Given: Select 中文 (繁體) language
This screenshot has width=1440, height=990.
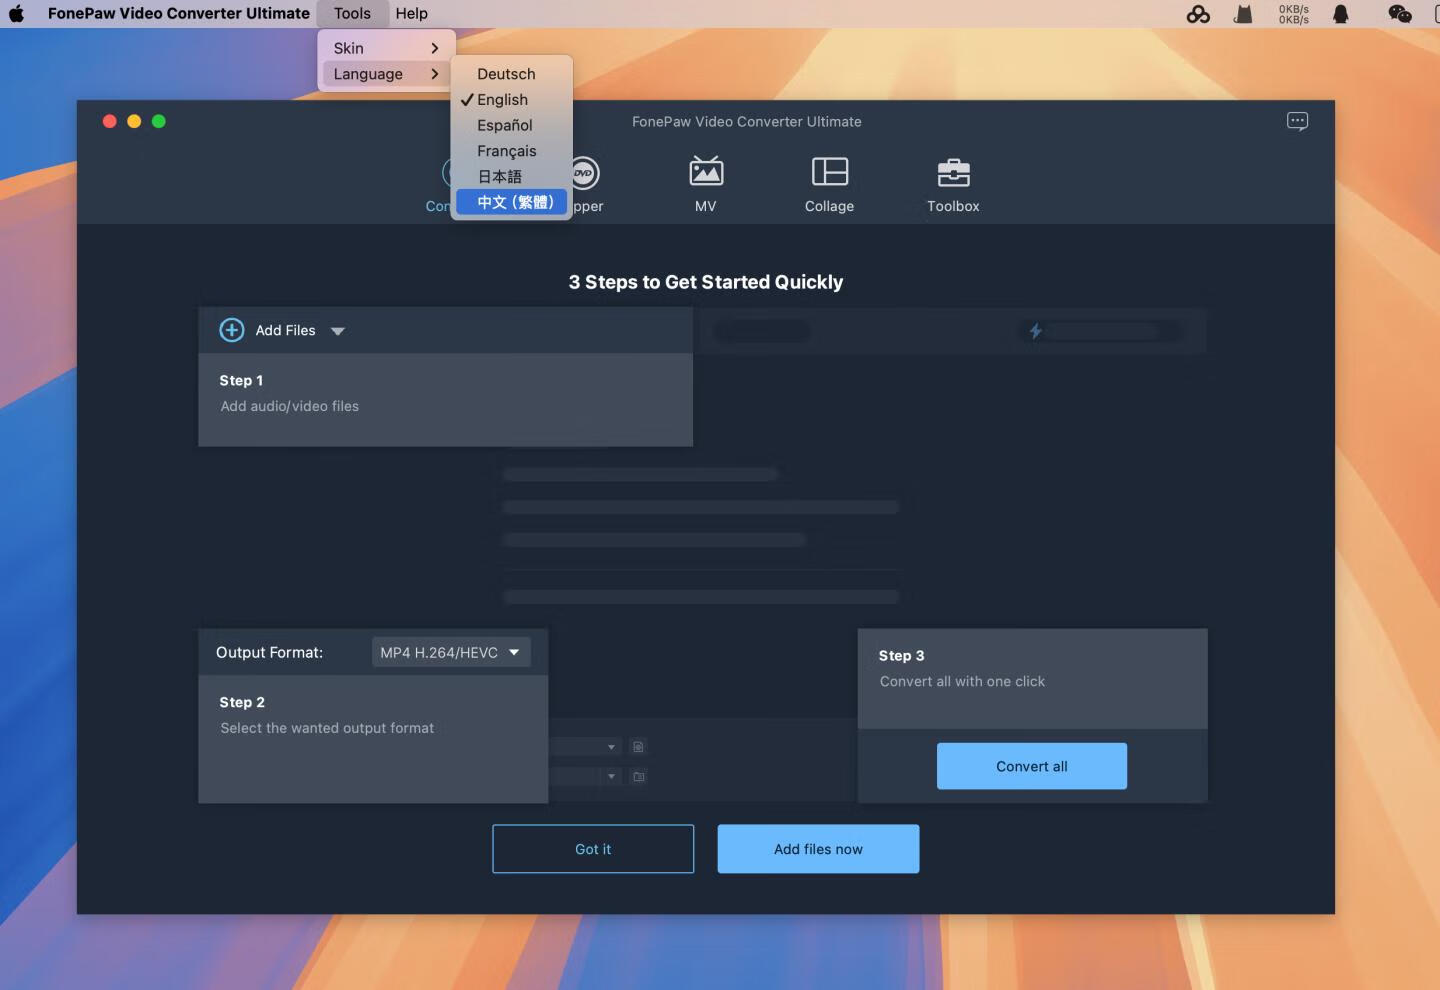Looking at the screenshot, I should pos(512,202).
